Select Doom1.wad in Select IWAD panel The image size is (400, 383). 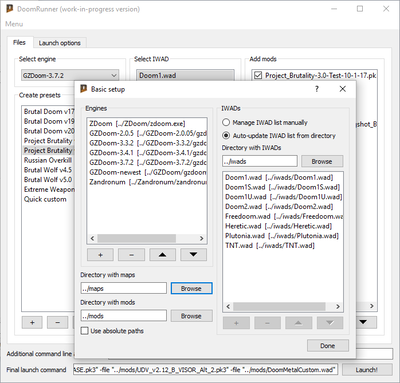(x=185, y=75)
